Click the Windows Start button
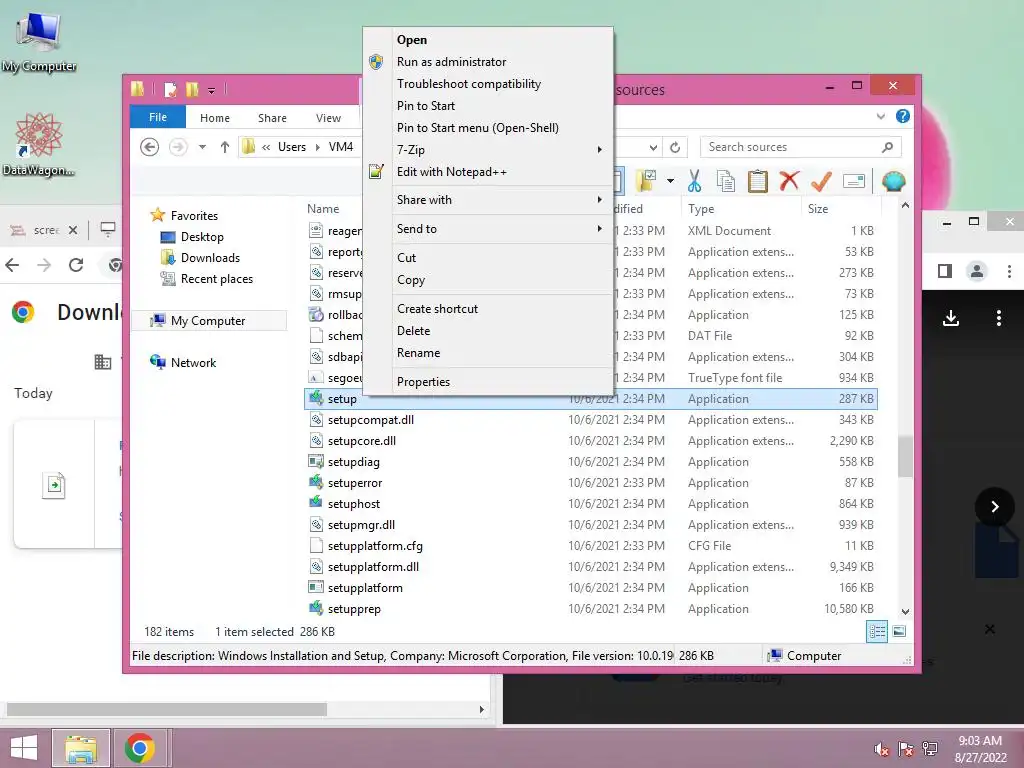The height and width of the screenshot is (768, 1024). (x=24, y=748)
